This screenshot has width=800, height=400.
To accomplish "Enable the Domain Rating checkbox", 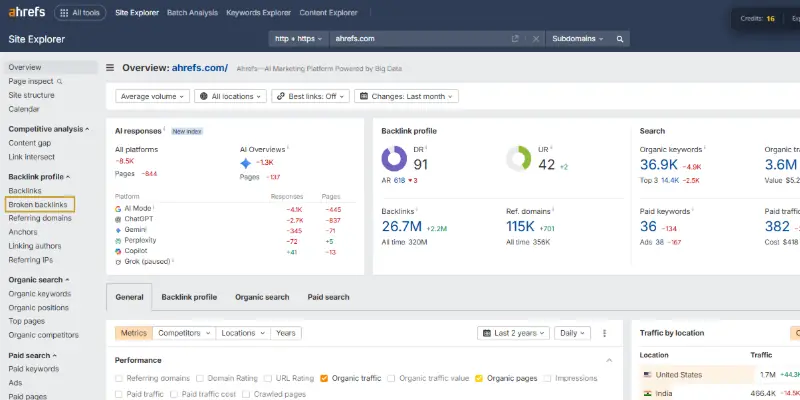I will click(x=200, y=379).
